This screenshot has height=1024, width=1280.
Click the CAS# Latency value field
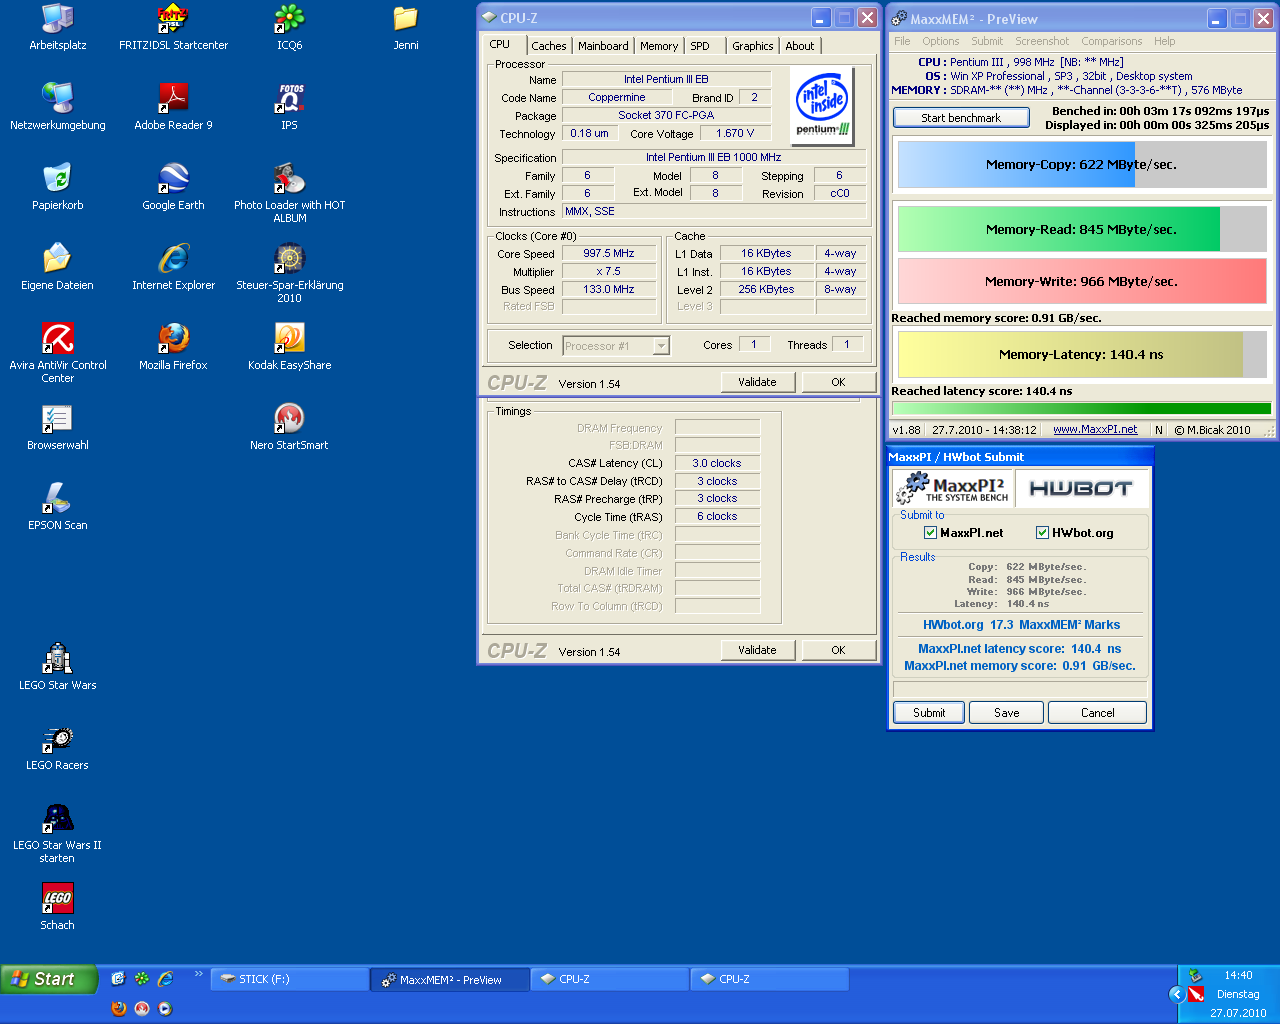(717, 463)
